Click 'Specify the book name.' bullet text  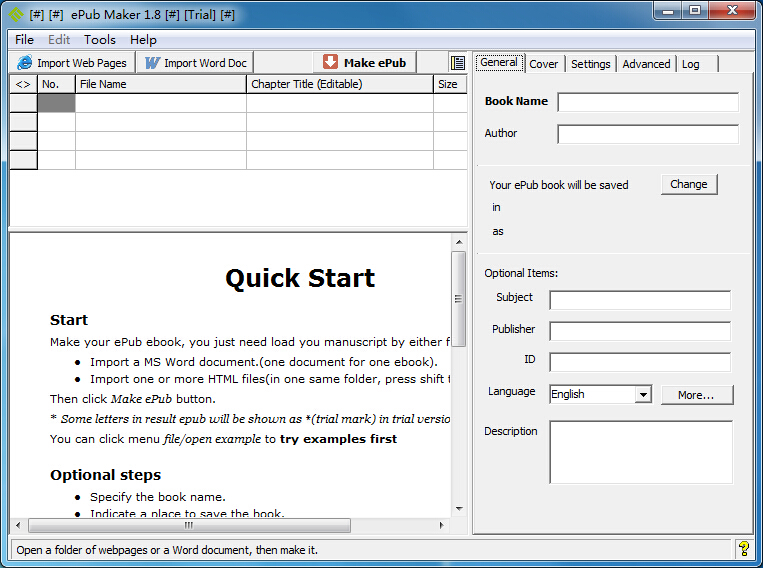point(158,497)
